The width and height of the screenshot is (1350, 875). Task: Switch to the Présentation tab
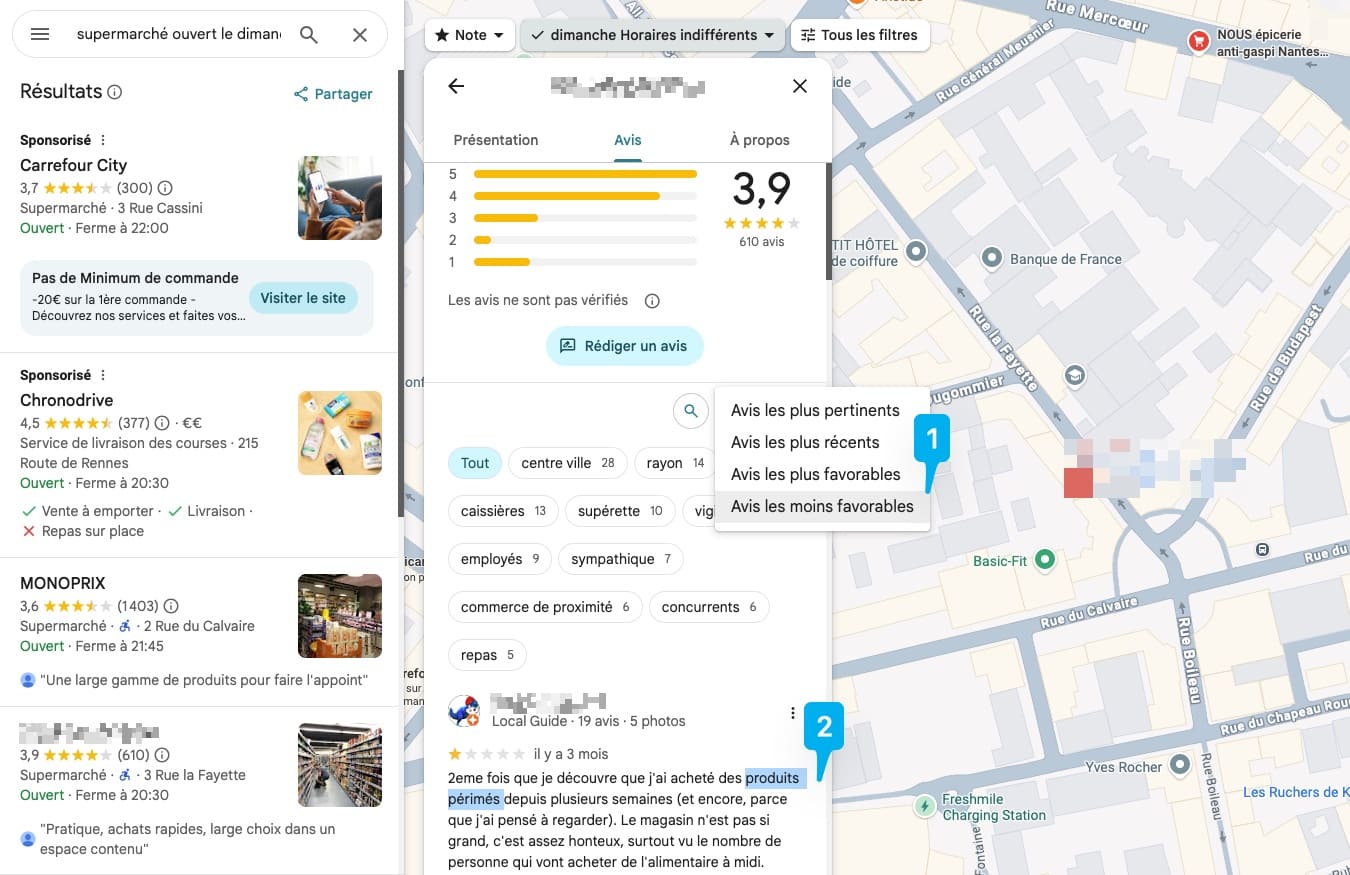point(496,140)
